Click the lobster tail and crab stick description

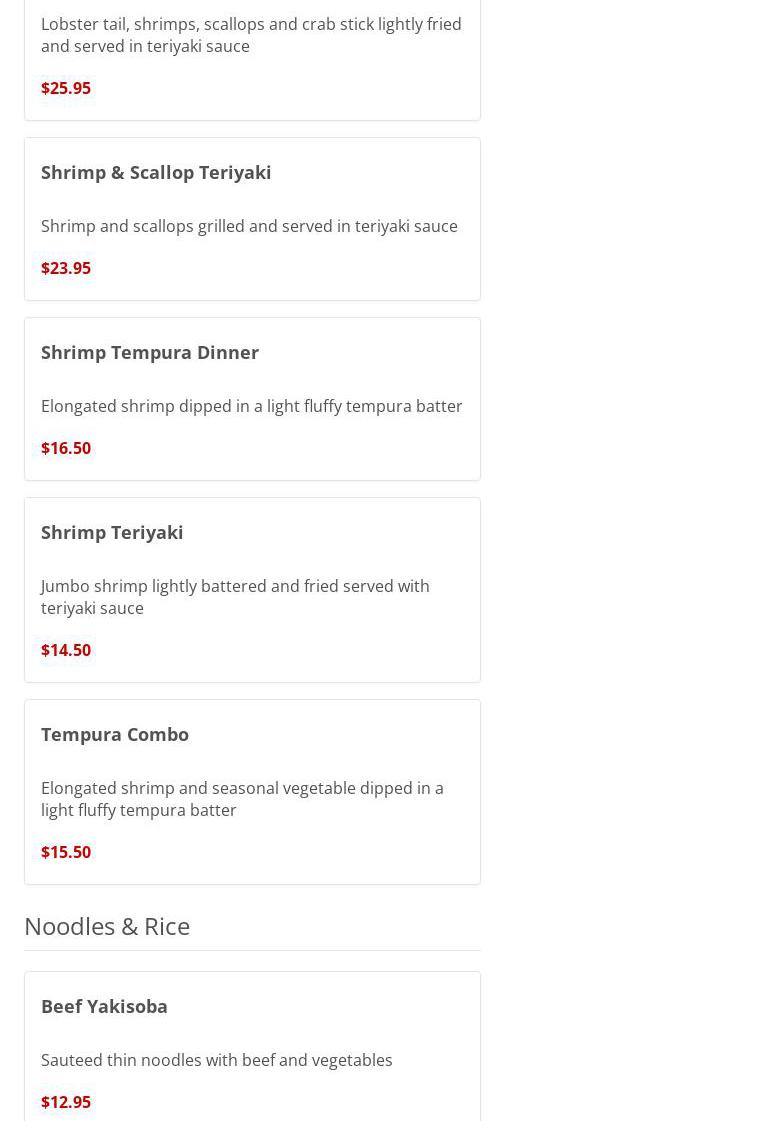pyautogui.click(x=251, y=35)
